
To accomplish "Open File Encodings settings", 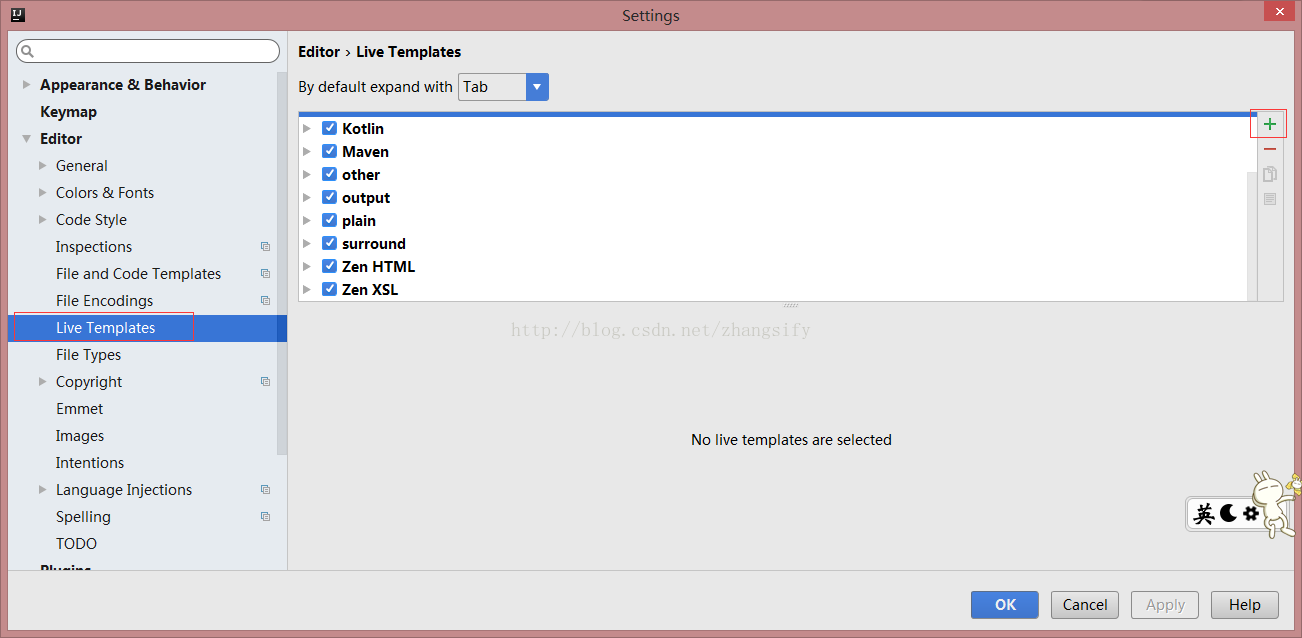I will (104, 301).
